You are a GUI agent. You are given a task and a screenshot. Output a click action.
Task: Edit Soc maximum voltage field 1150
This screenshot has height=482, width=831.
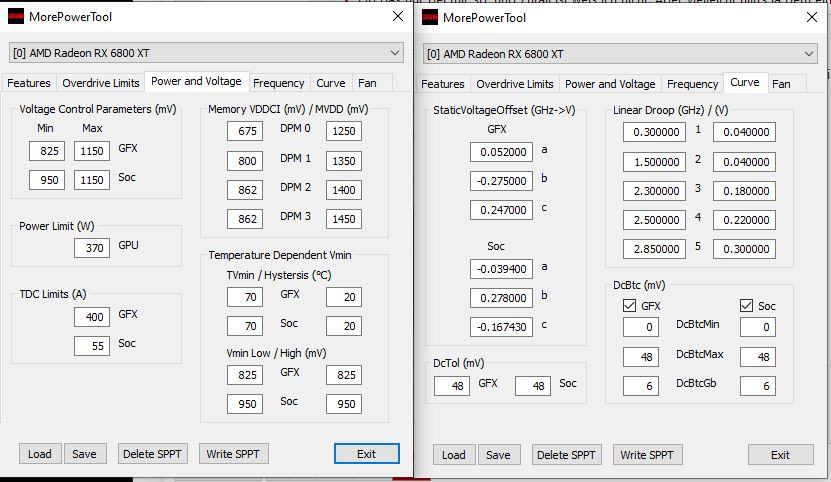pos(92,180)
